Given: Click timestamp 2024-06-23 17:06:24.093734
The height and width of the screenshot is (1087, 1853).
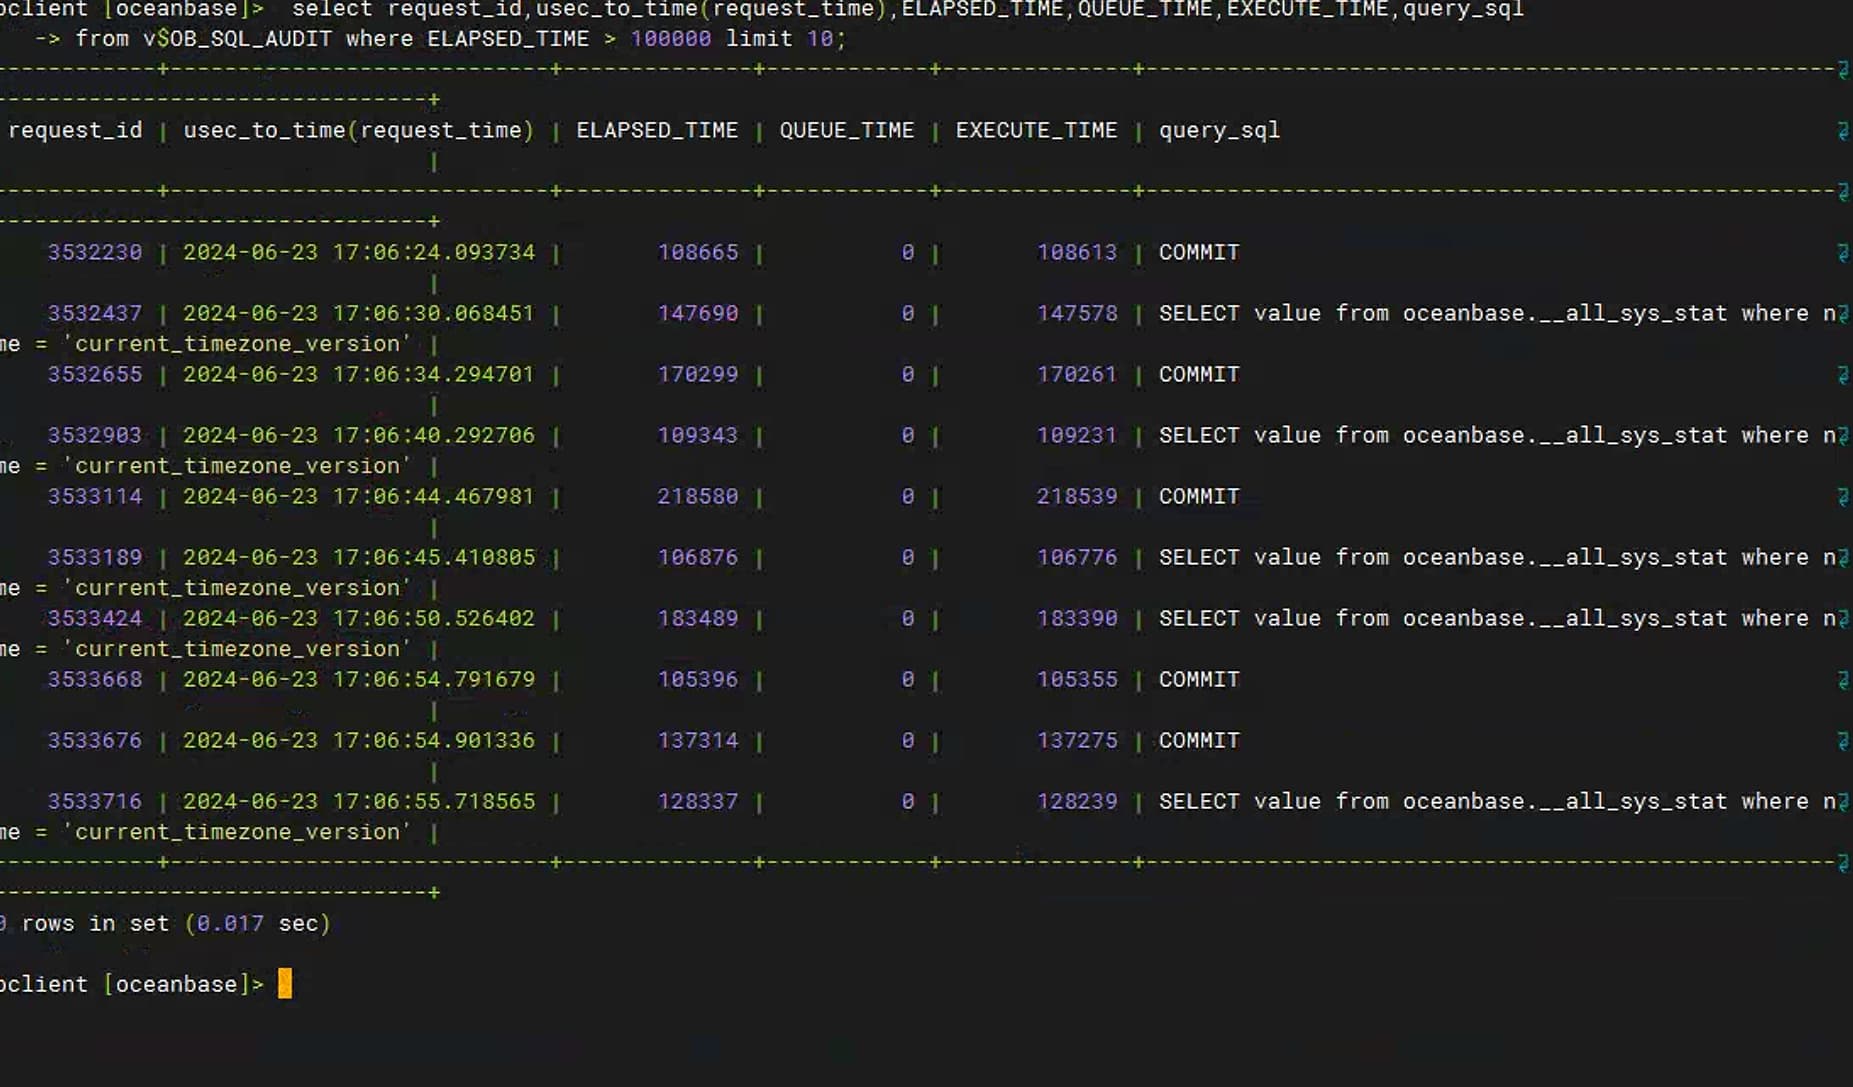Looking at the screenshot, I should (359, 252).
